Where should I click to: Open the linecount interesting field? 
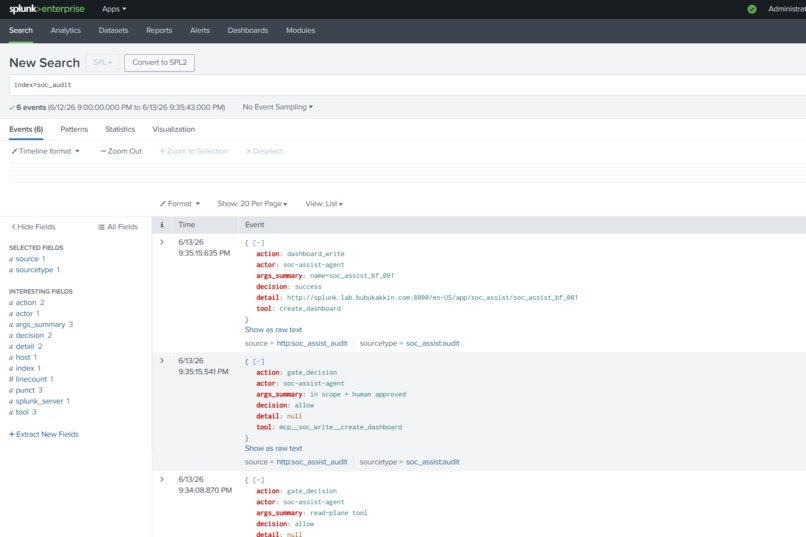[x=31, y=379]
